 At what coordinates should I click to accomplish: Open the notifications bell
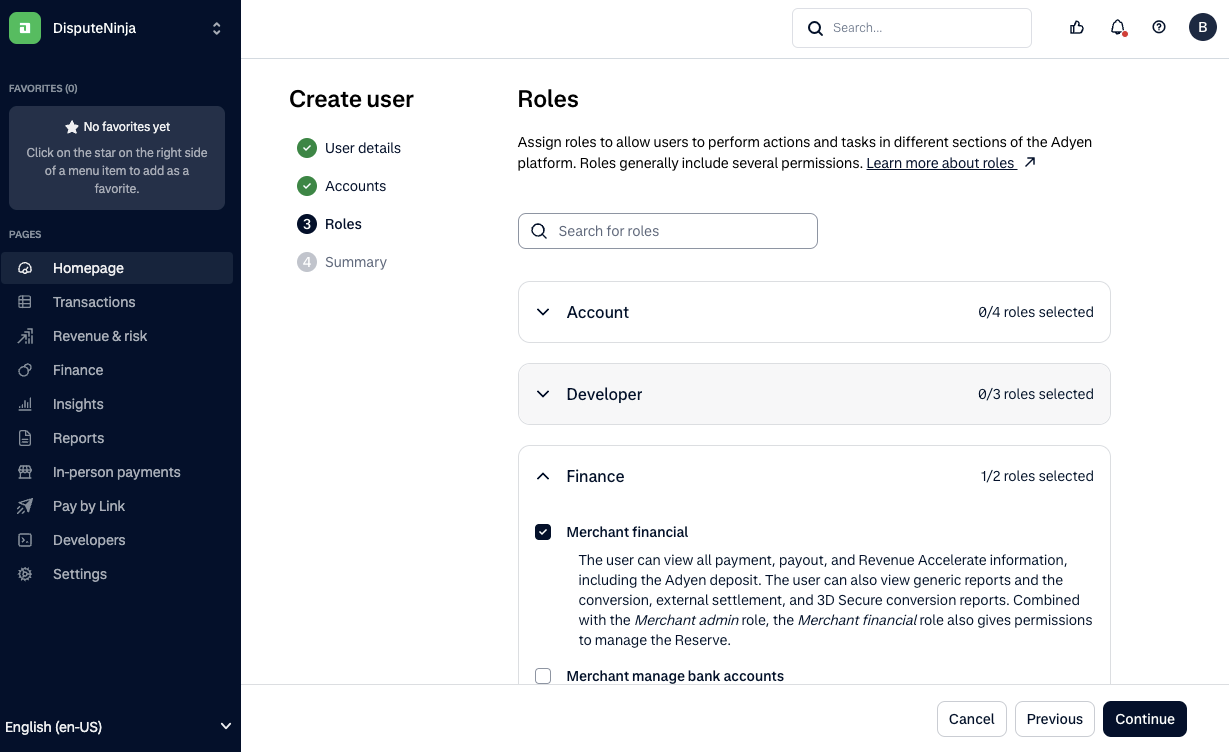1118,28
